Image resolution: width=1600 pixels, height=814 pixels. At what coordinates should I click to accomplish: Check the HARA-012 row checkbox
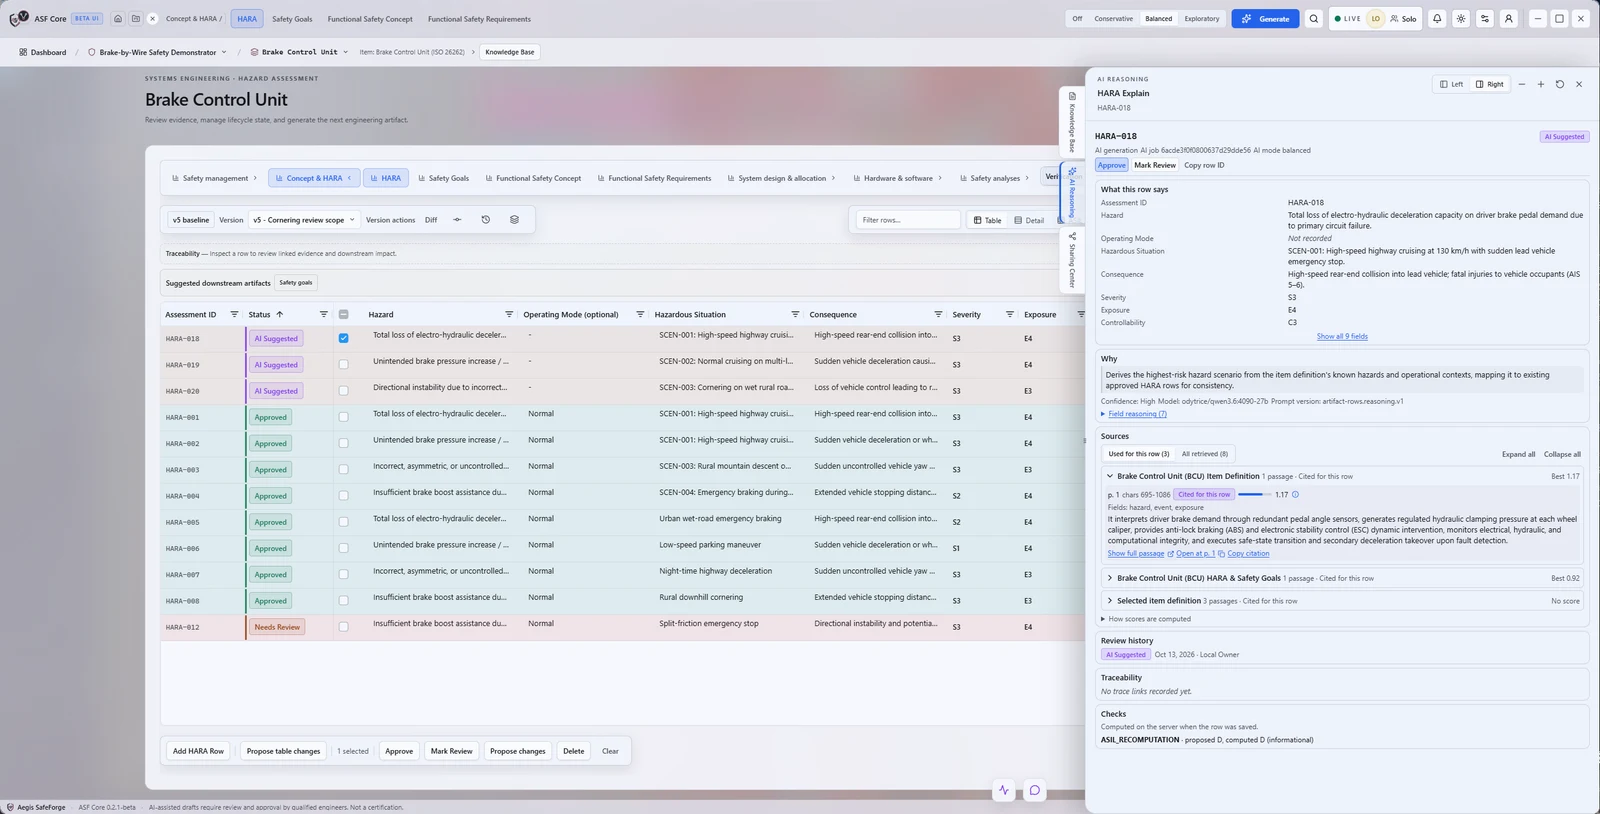click(x=343, y=627)
